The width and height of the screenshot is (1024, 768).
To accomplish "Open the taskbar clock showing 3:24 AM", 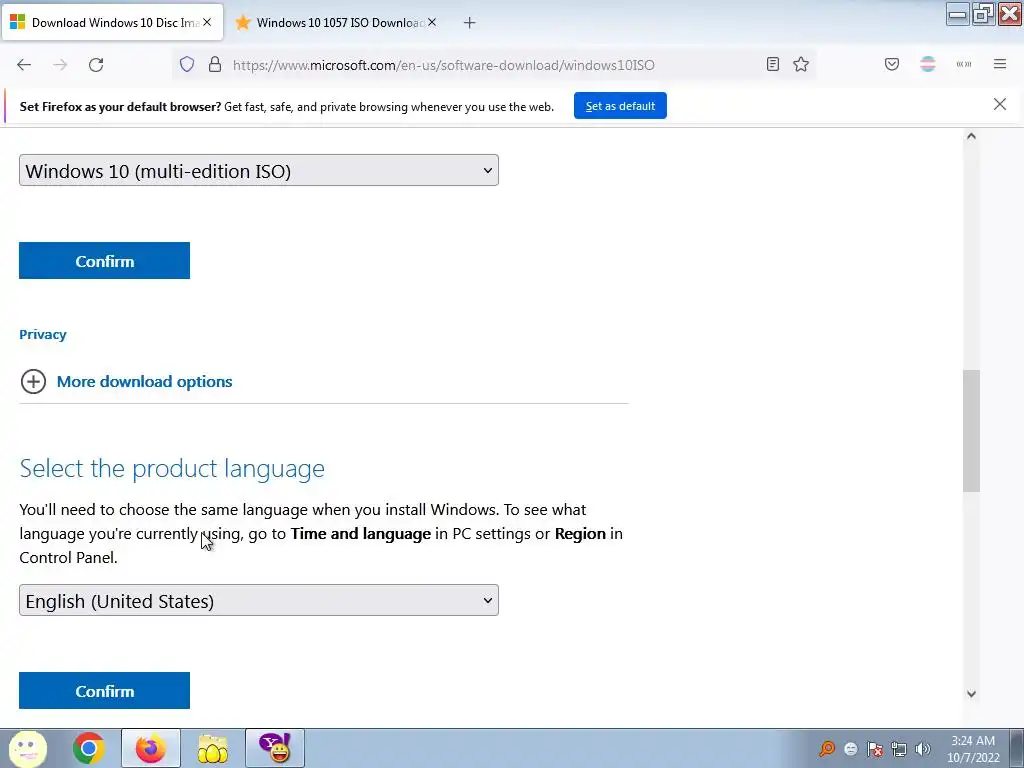I will point(973,749).
